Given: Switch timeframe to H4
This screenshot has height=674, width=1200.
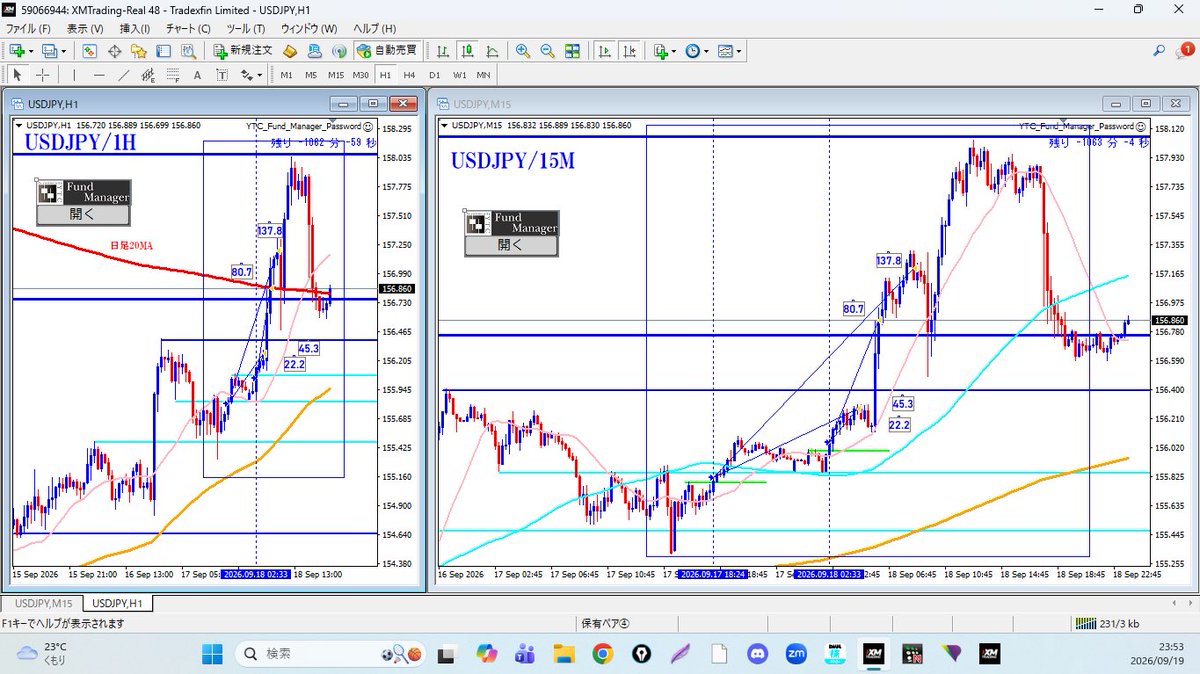Looking at the screenshot, I should (x=410, y=75).
